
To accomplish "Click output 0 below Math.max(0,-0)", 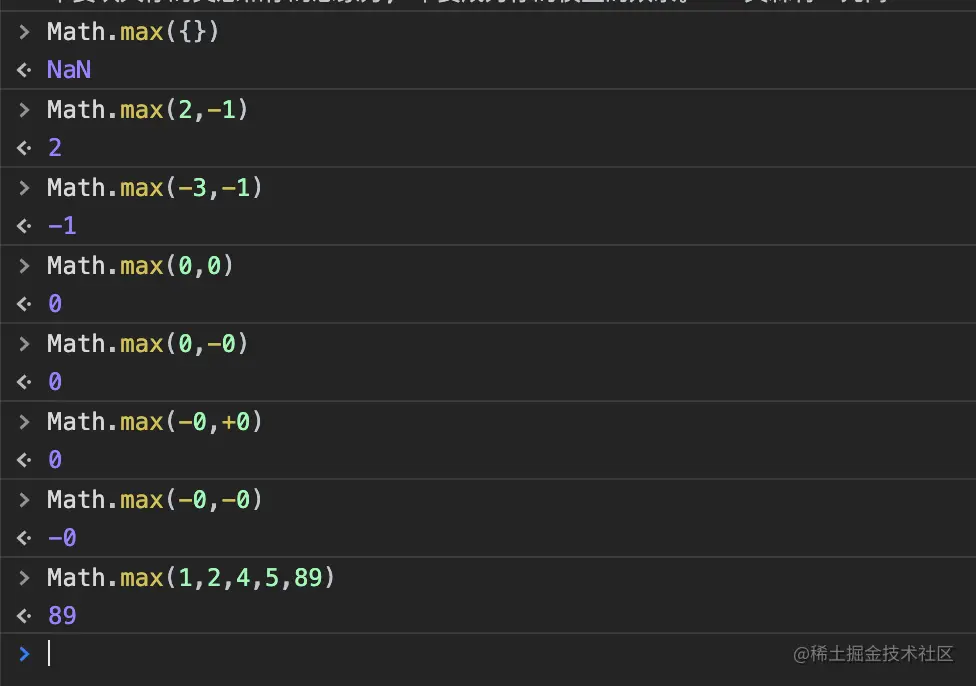I will tap(55, 382).
